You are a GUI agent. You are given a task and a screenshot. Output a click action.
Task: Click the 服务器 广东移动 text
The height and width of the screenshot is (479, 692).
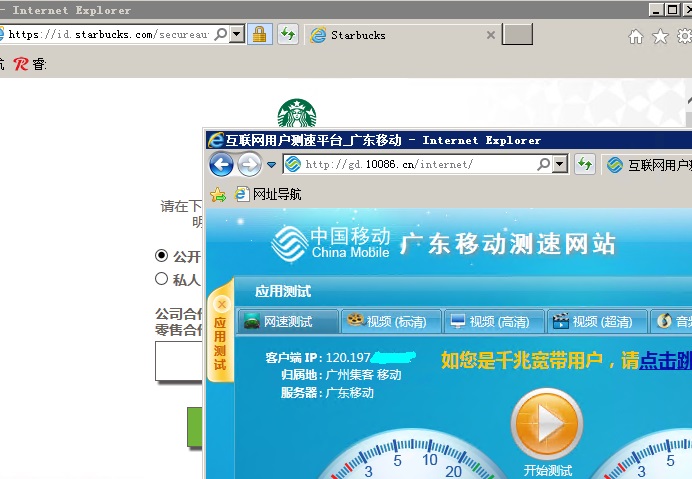(327, 392)
